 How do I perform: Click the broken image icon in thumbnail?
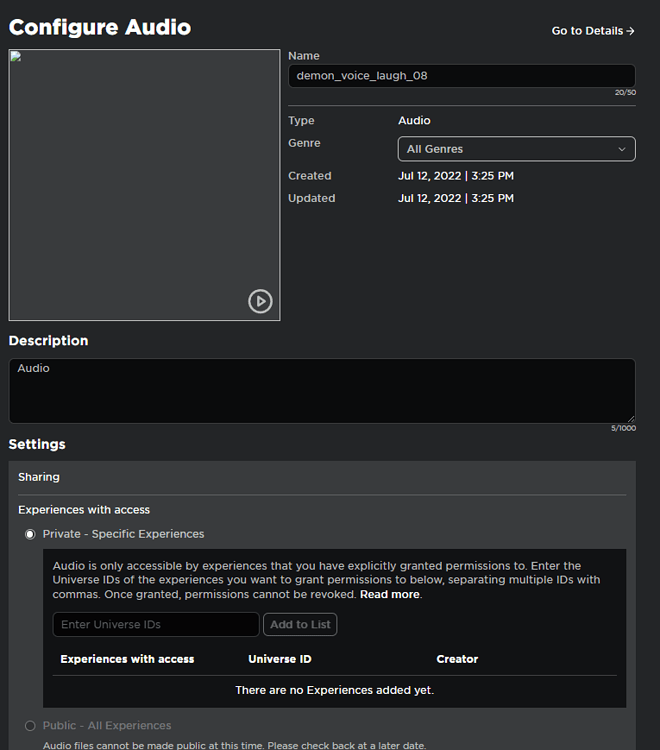(x=16, y=56)
